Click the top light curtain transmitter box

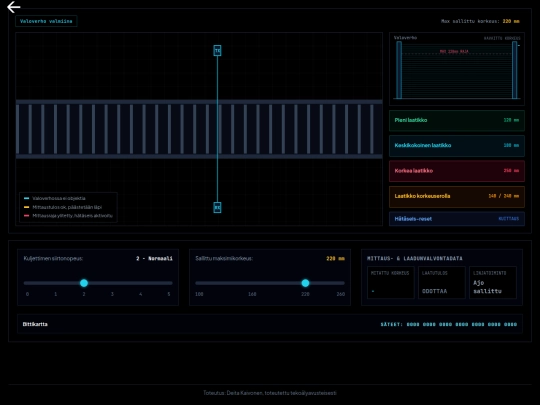(x=217, y=51)
